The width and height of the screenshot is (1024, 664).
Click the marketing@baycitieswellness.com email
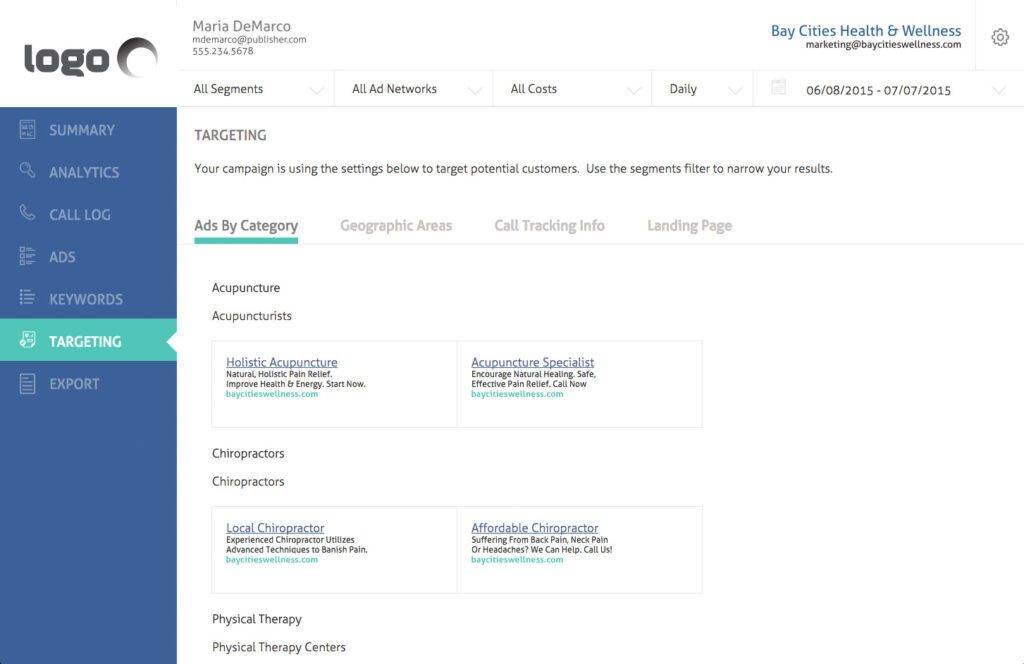tap(883, 45)
